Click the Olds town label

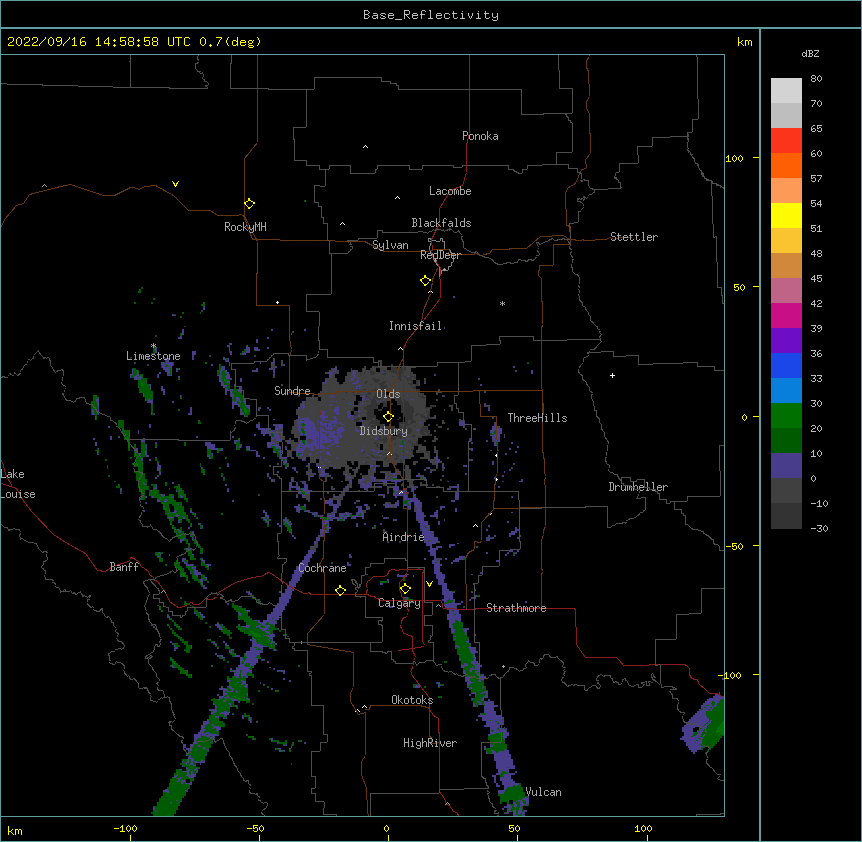click(388, 394)
